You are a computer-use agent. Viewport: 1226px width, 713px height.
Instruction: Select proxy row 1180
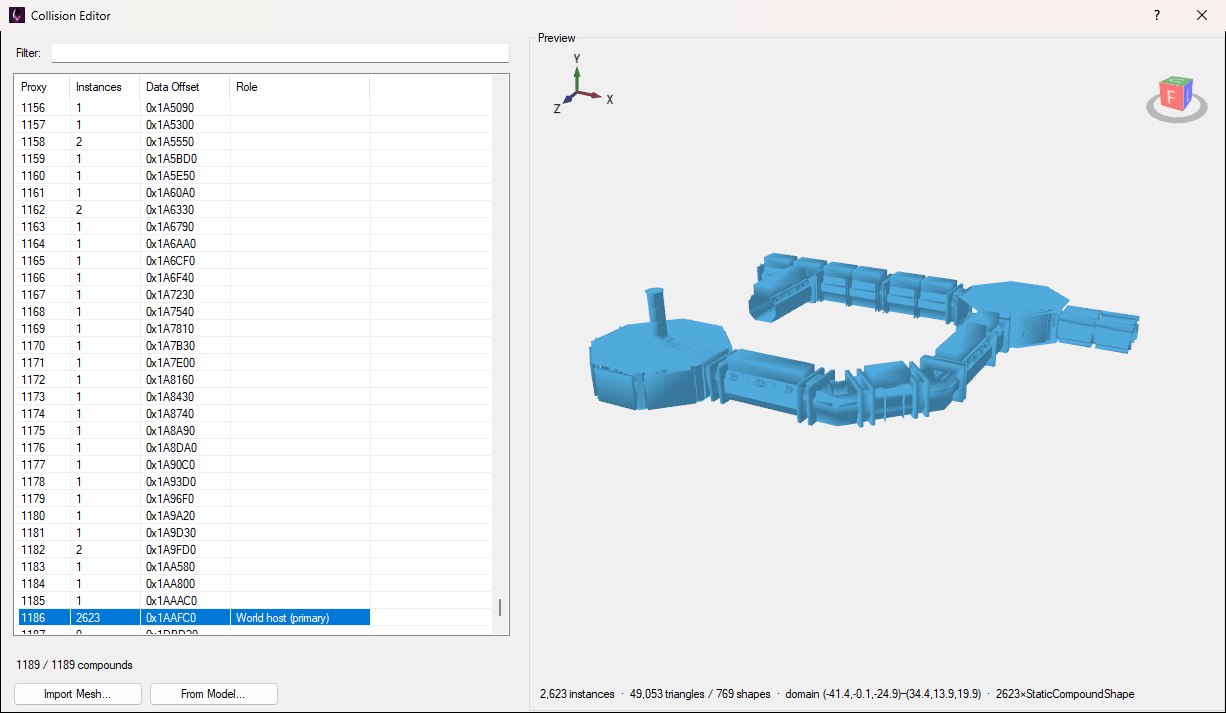pos(194,516)
